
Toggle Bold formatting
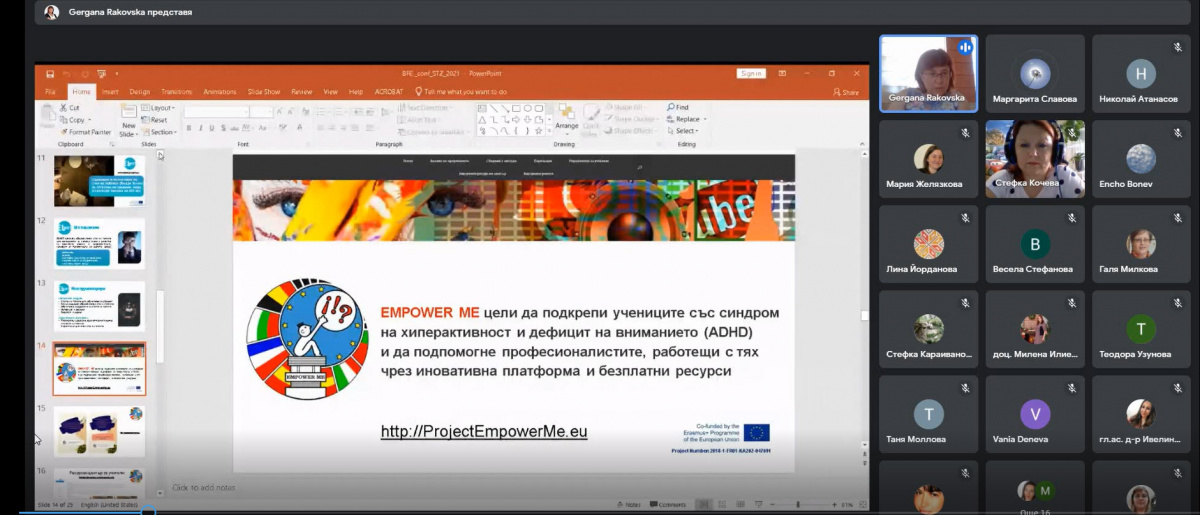click(189, 128)
